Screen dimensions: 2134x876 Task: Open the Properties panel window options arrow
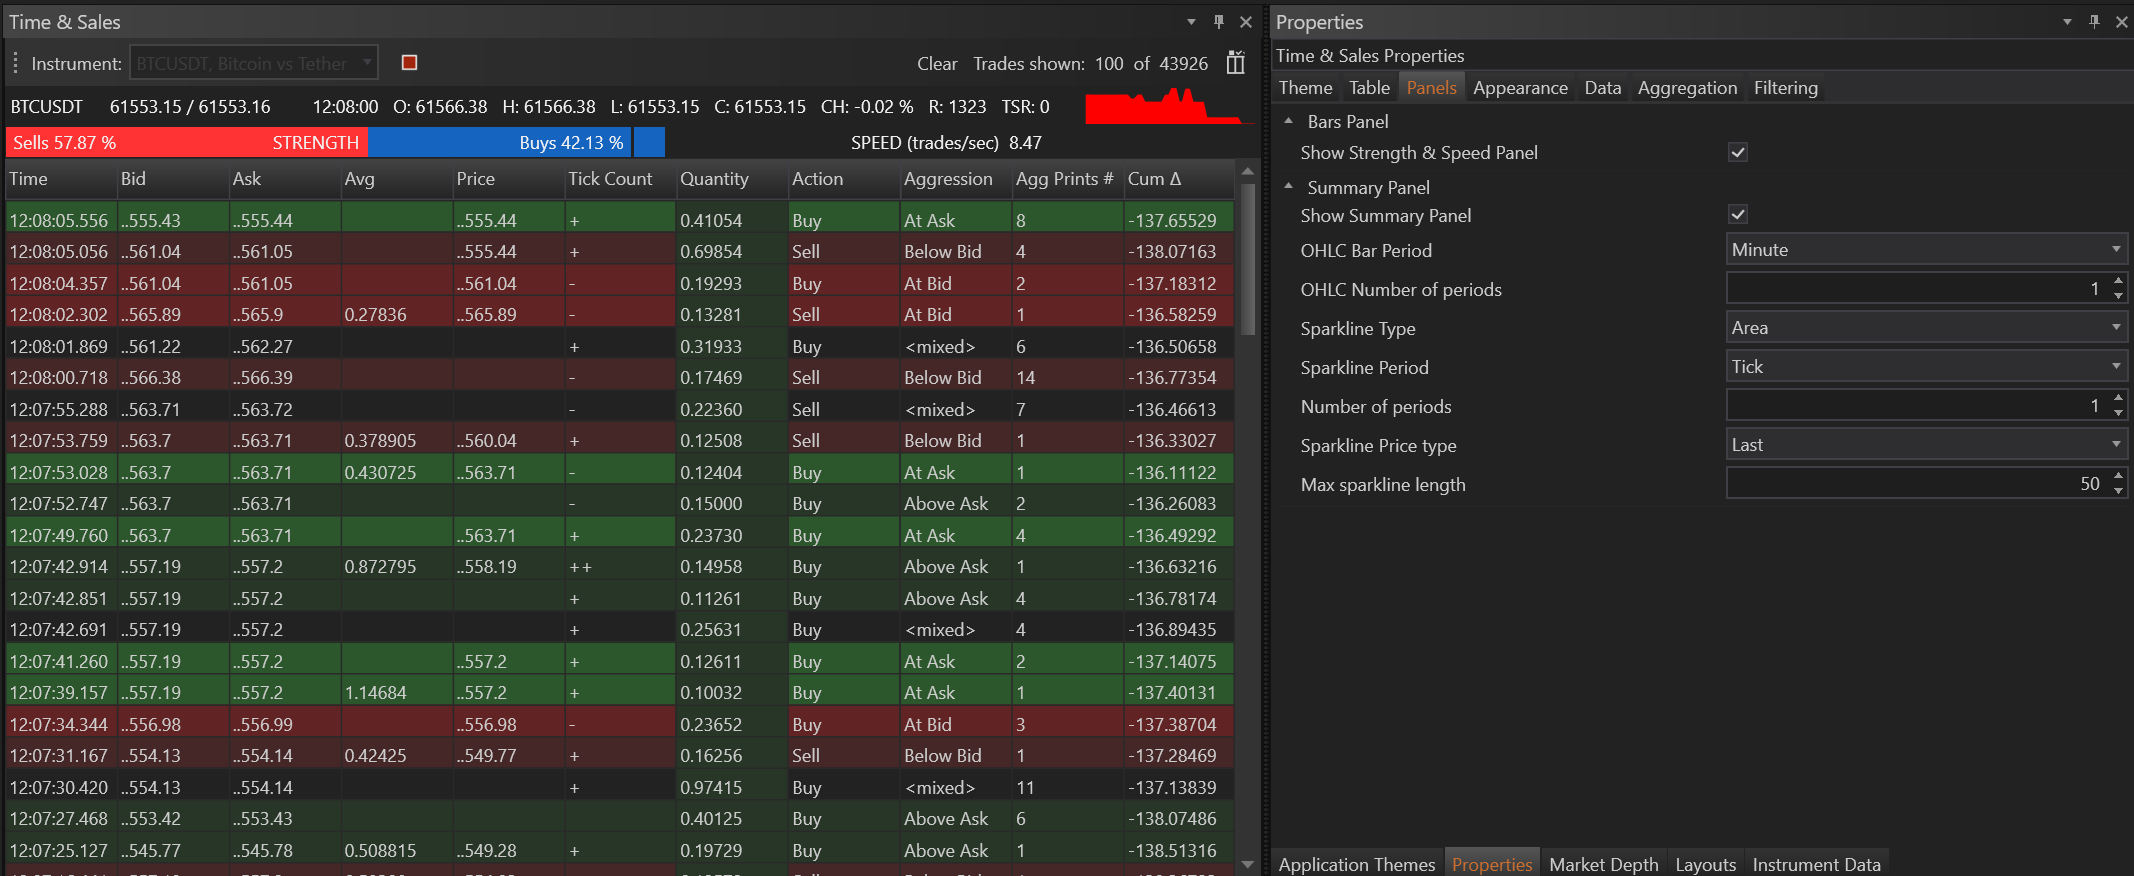pyautogui.click(x=2067, y=21)
